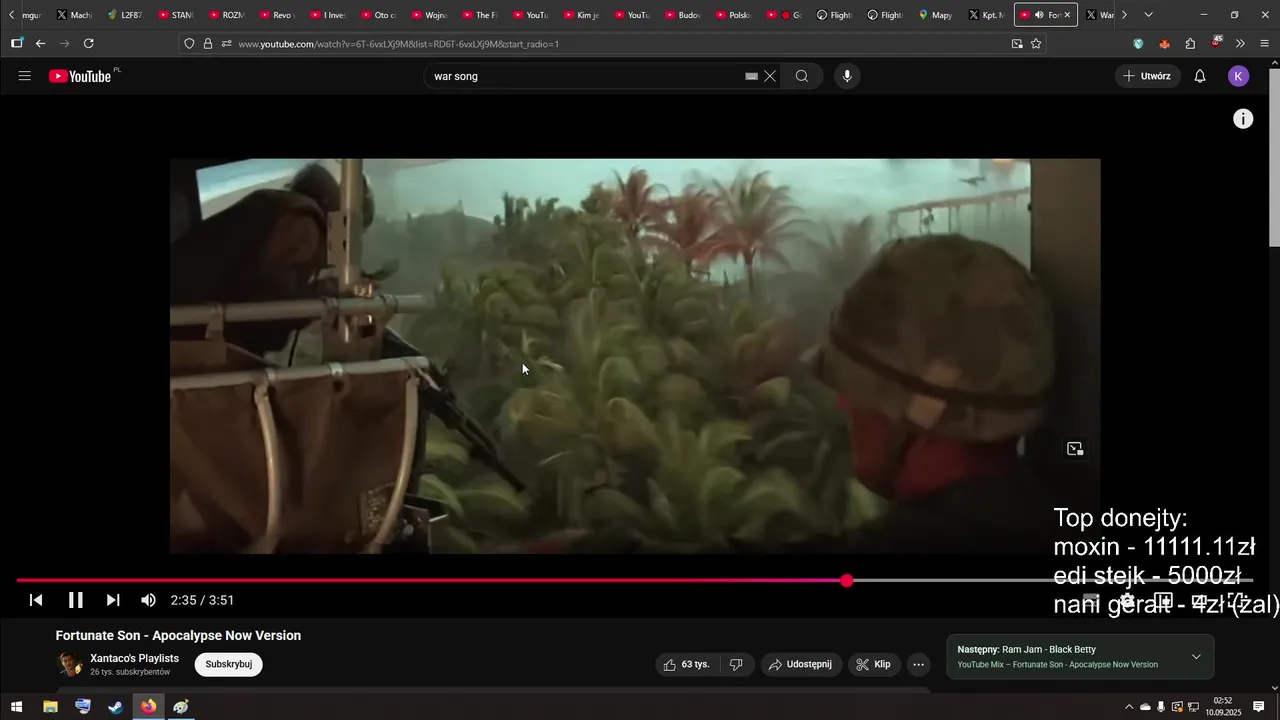The height and width of the screenshot is (720, 1280).
Task: Bookmark this page with the star
Action: [x=1036, y=44]
